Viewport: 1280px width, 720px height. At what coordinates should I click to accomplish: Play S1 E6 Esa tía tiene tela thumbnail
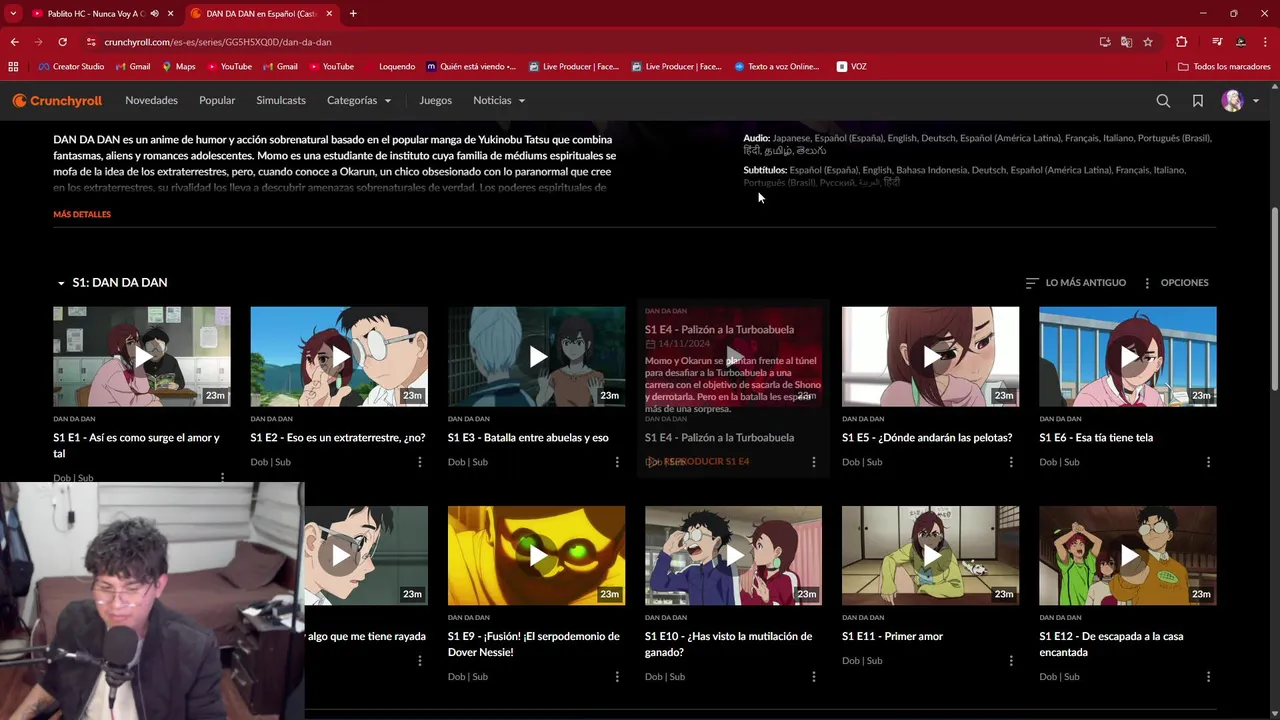click(1128, 356)
